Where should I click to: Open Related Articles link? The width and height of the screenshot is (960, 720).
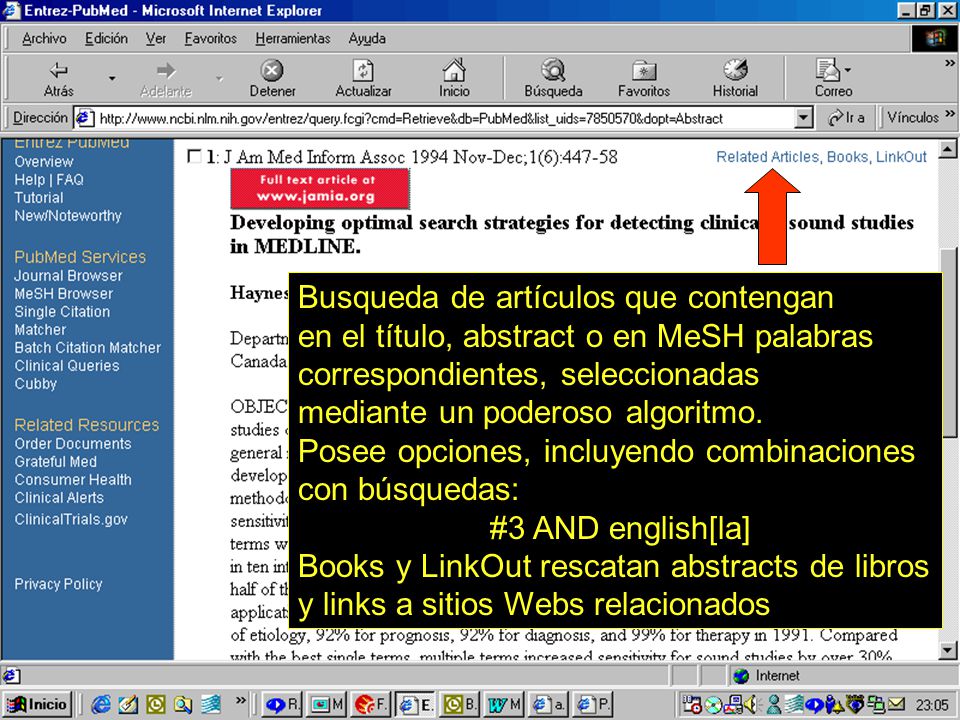768,157
